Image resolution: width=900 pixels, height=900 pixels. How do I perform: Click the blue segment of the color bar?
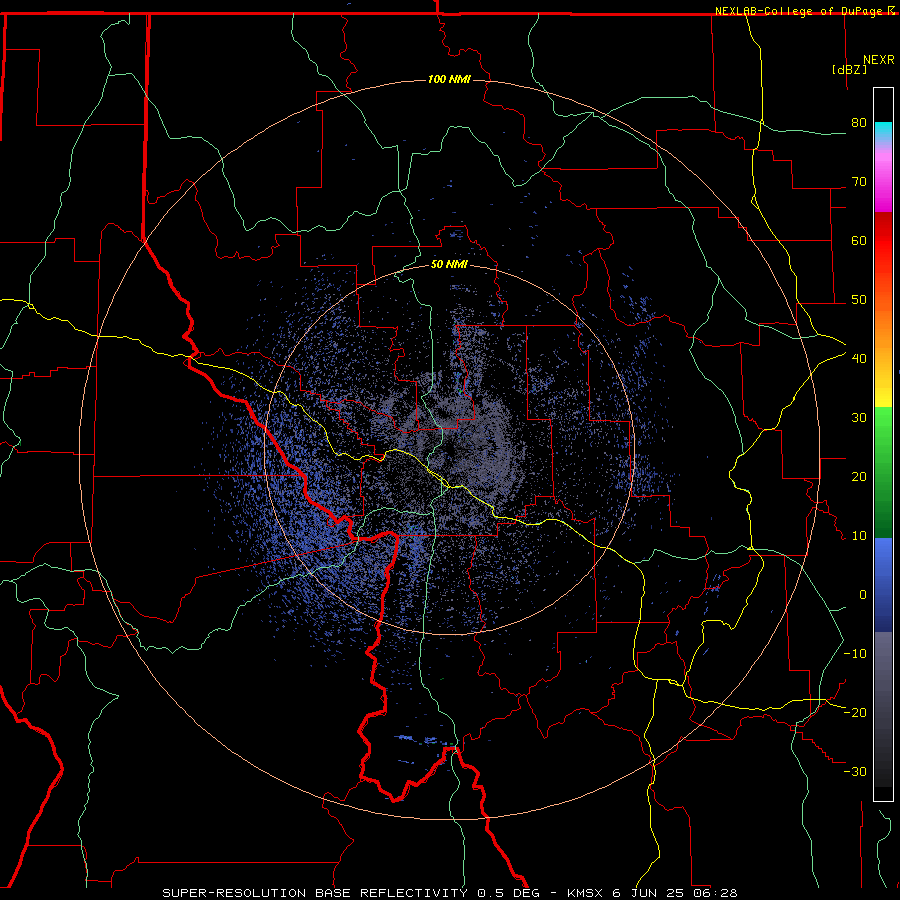click(x=883, y=584)
